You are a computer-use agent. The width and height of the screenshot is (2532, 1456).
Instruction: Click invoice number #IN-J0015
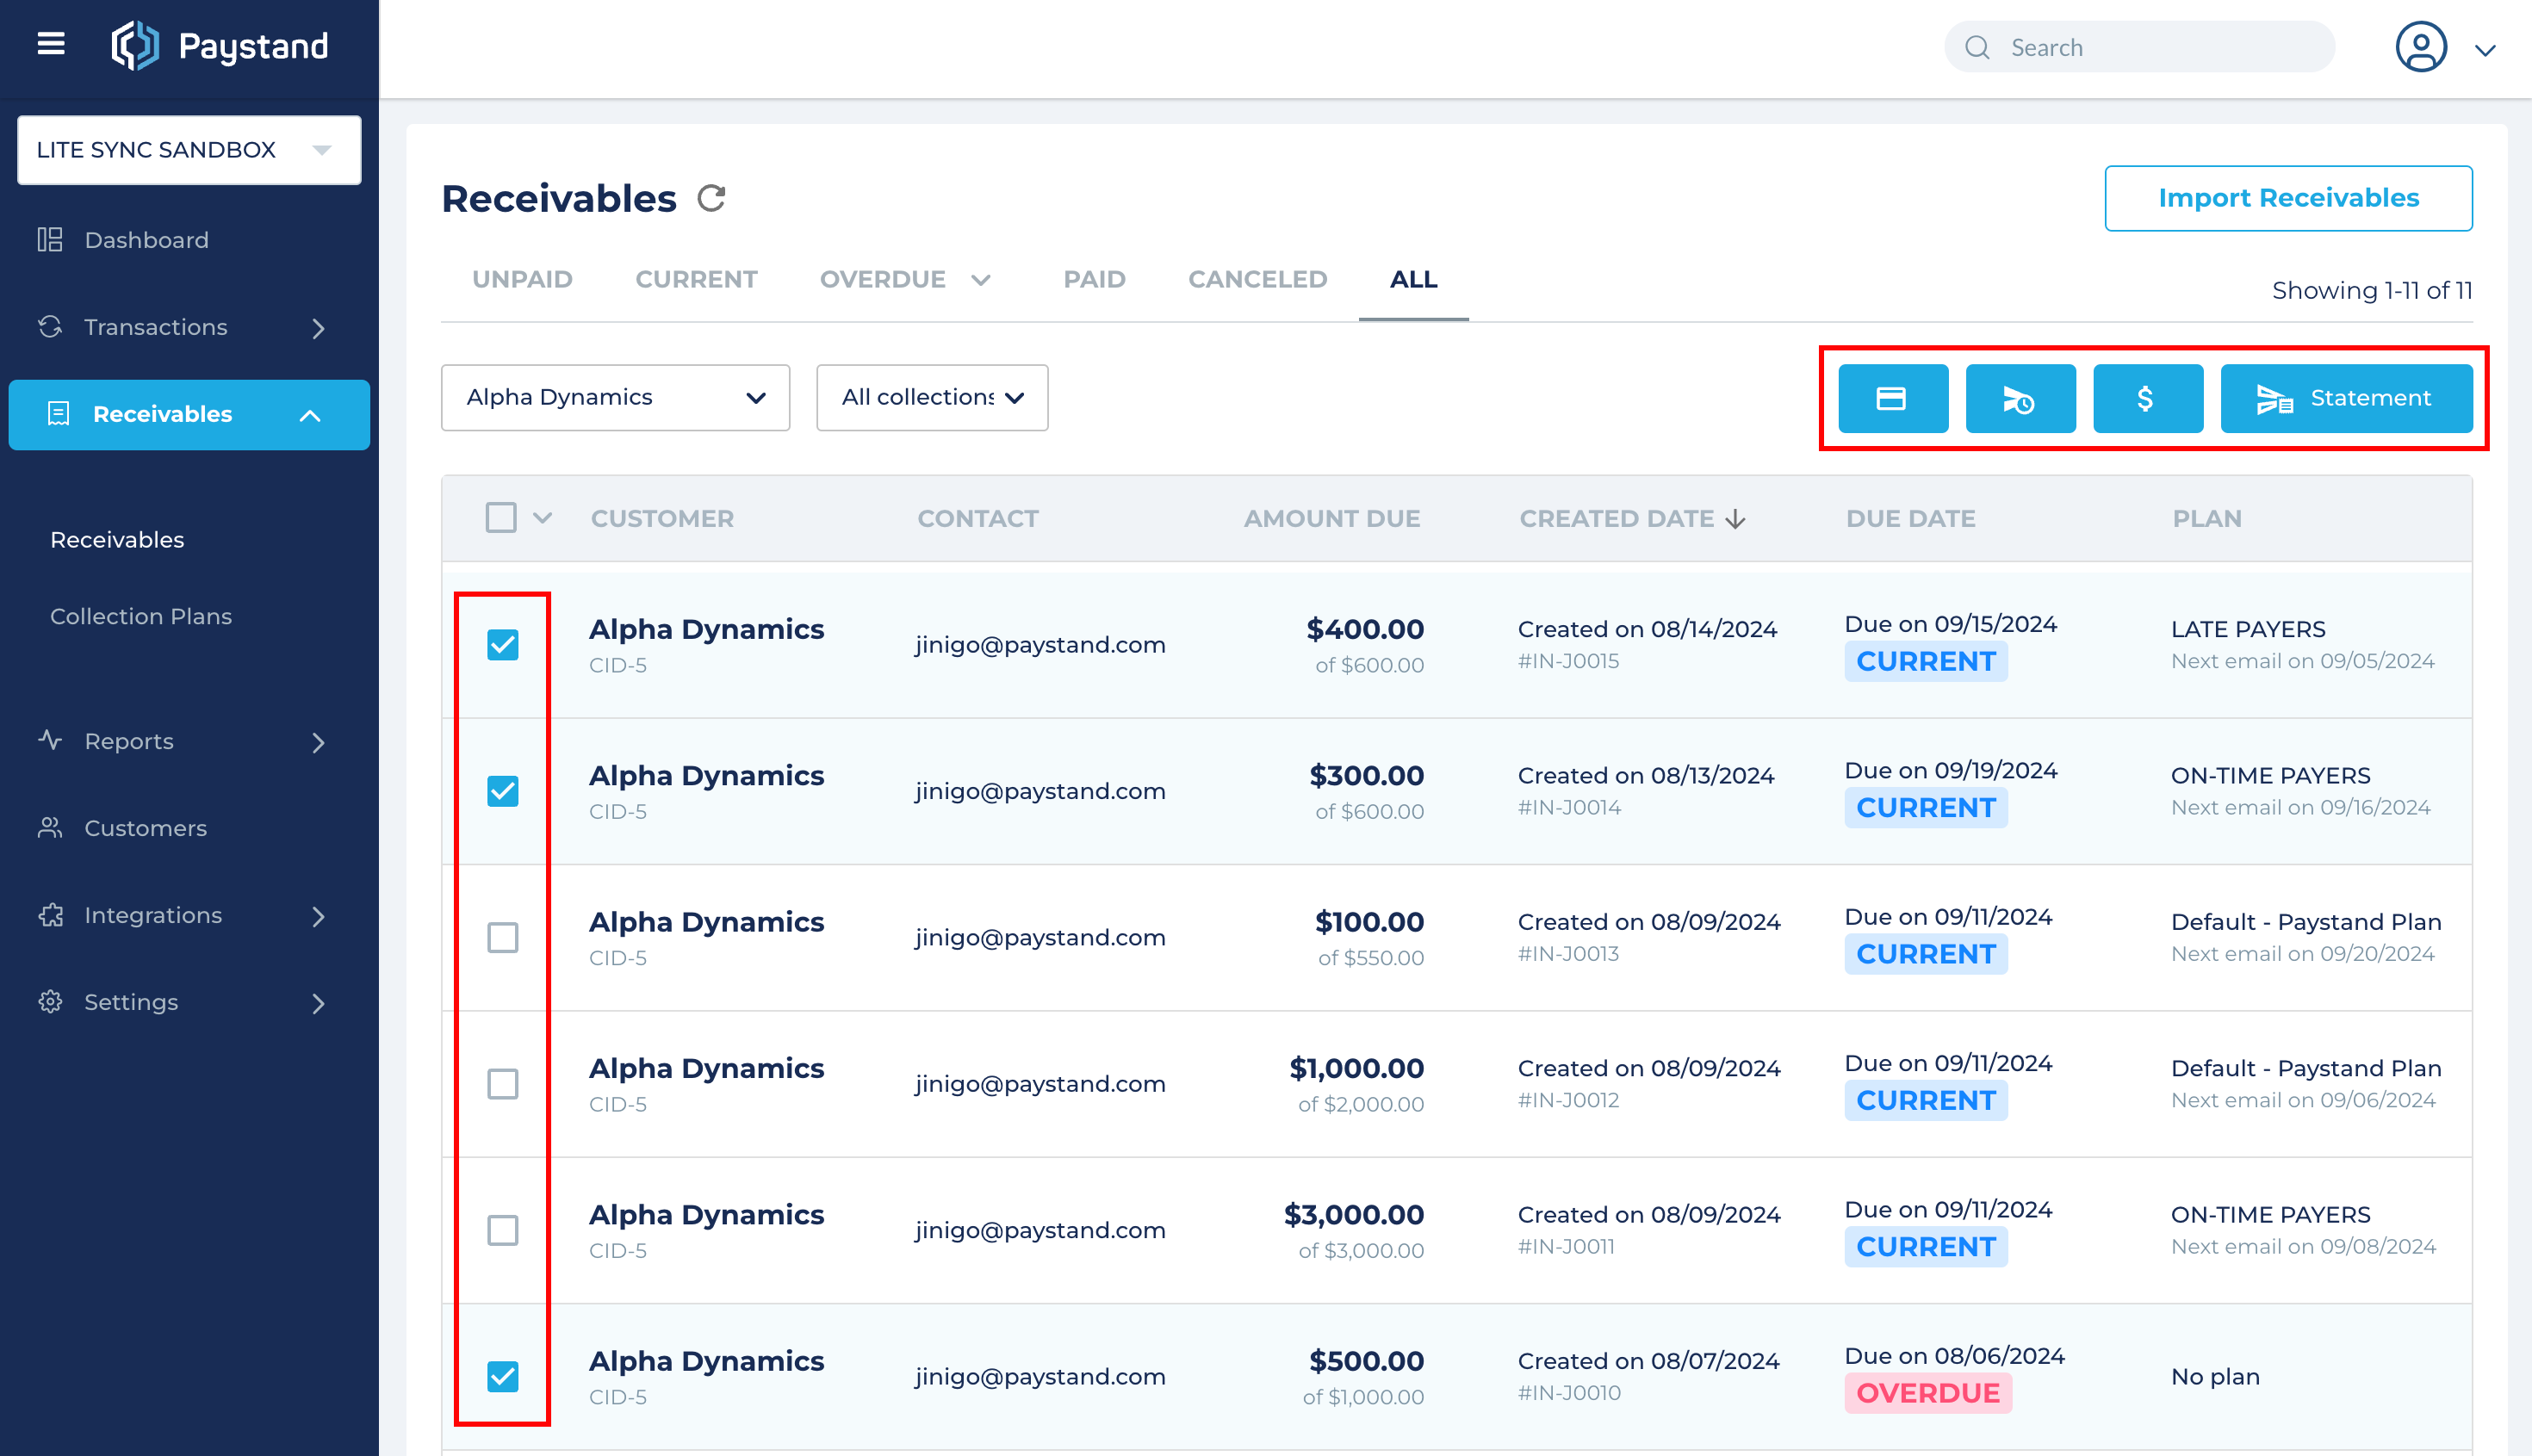(x=1568, y=661)
